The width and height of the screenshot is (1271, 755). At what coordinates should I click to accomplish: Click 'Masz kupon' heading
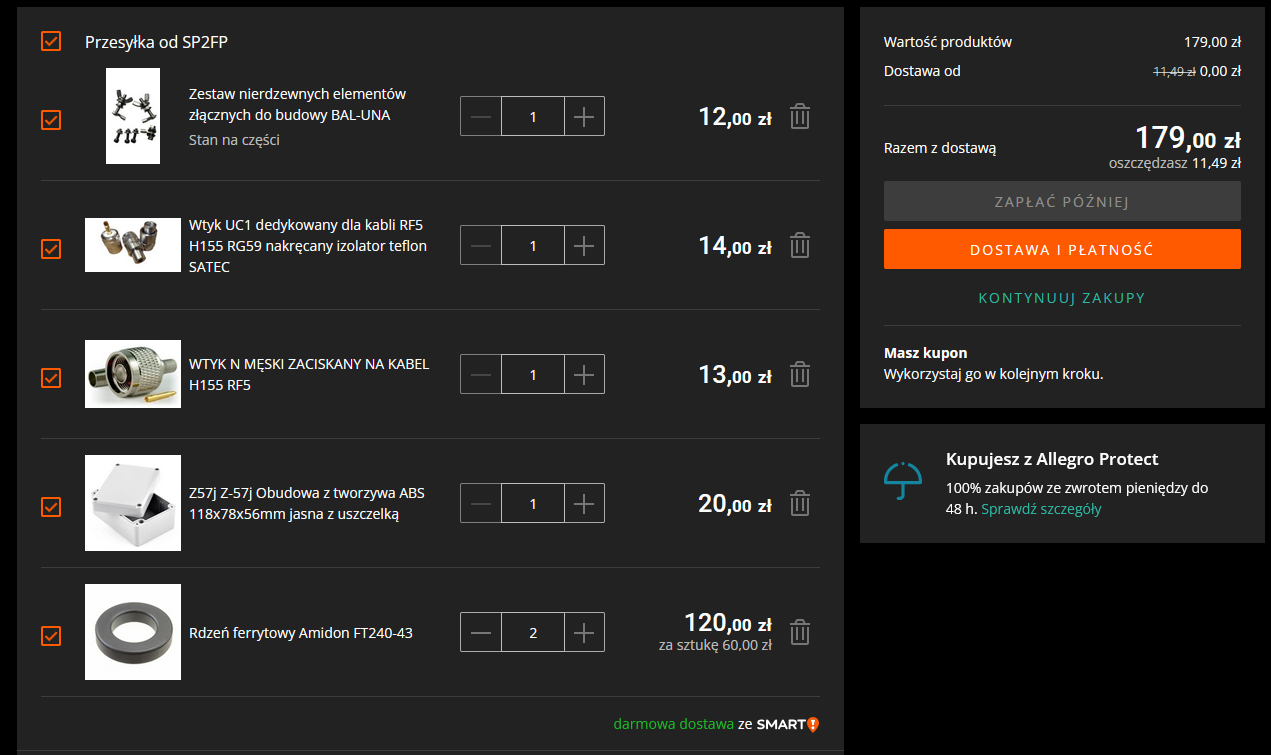click(x=926, y=353)
